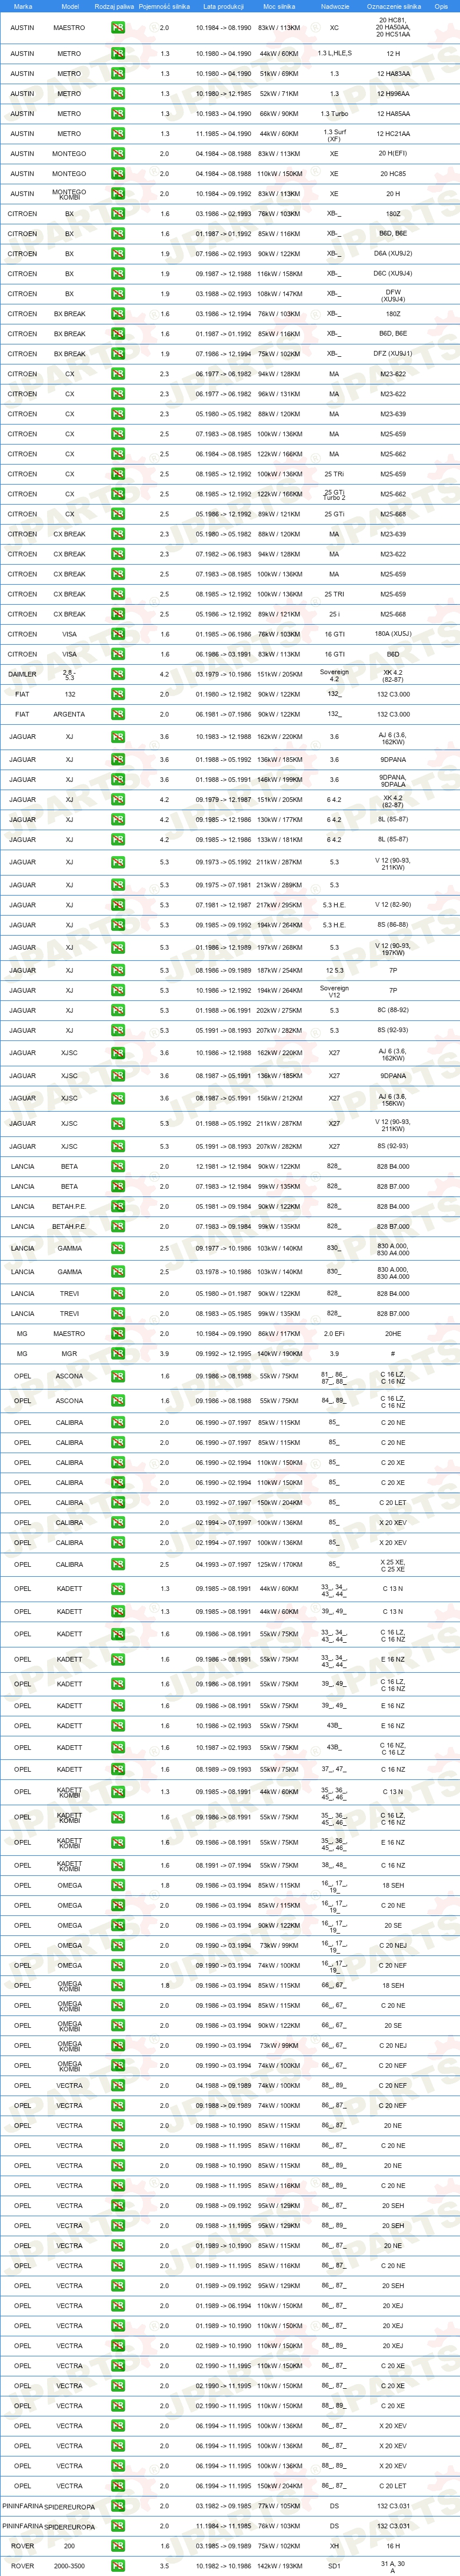Click fuel icon in Citroen CX 25 GTi Turbo 2 row
460x2576 pixels.
click(118, 494)
